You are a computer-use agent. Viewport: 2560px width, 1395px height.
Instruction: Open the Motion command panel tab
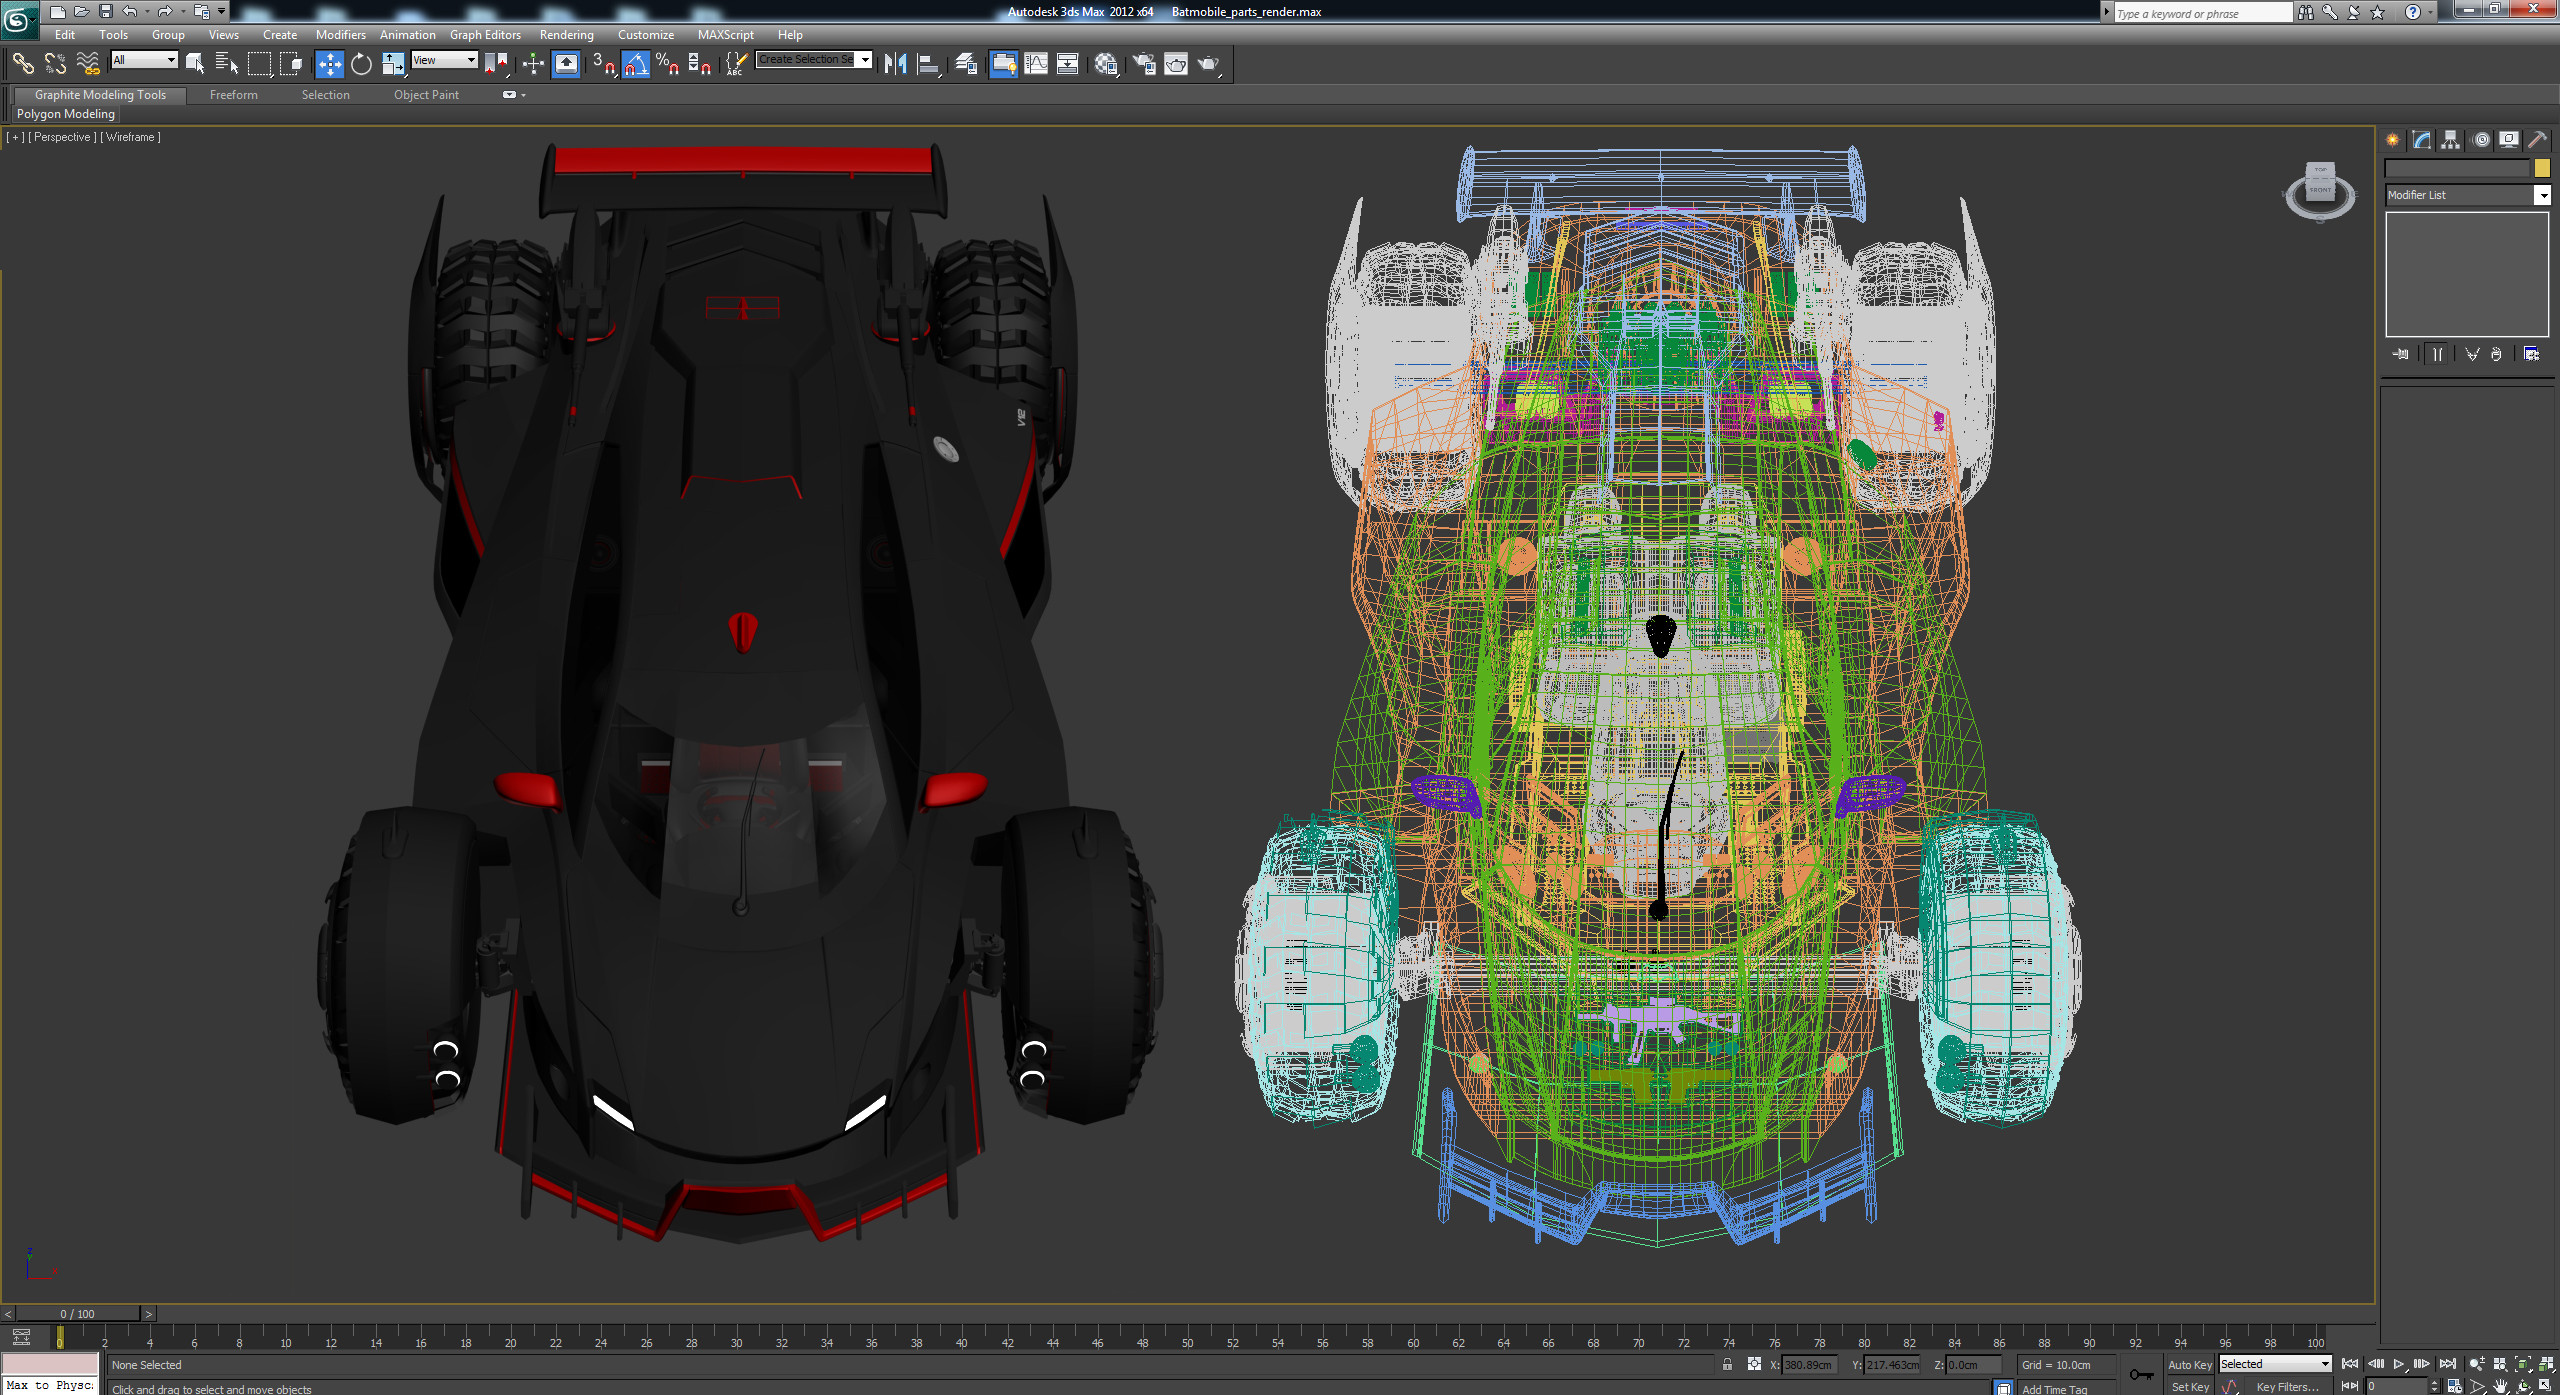[x=2480, y=140]
